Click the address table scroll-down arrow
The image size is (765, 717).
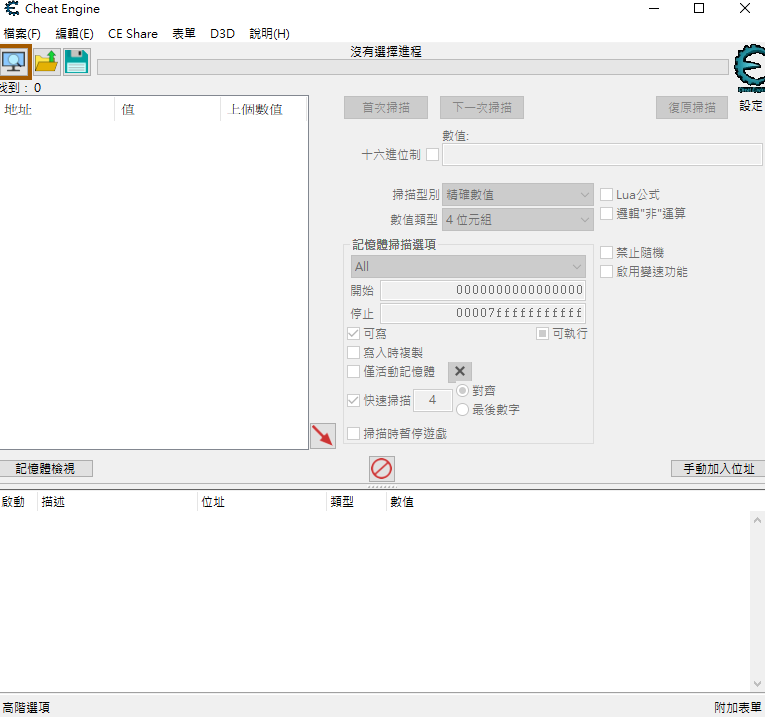(757, 683)
